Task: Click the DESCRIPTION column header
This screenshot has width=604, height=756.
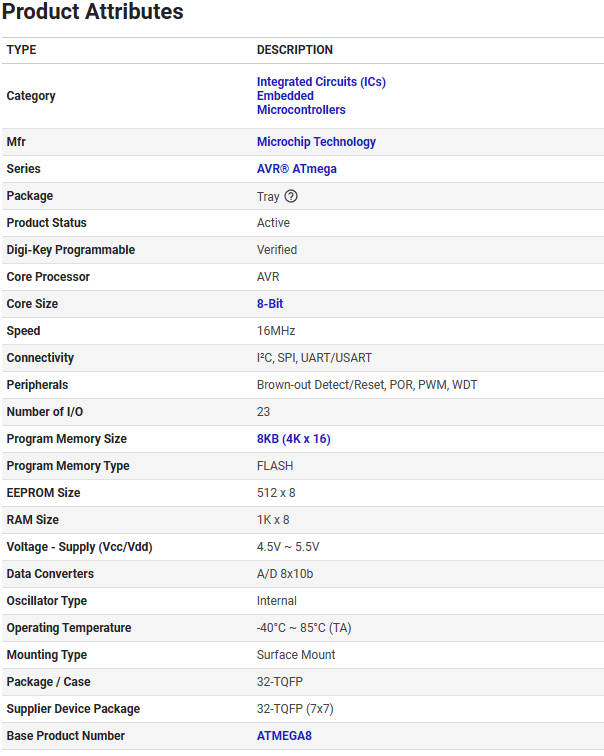Action: click(295, 50)
